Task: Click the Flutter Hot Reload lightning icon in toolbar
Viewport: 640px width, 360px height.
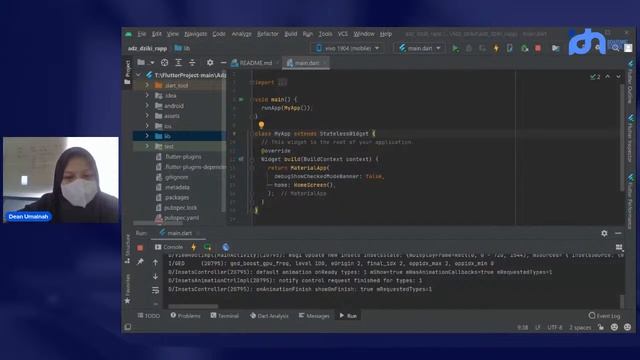Action: (496, 48)
